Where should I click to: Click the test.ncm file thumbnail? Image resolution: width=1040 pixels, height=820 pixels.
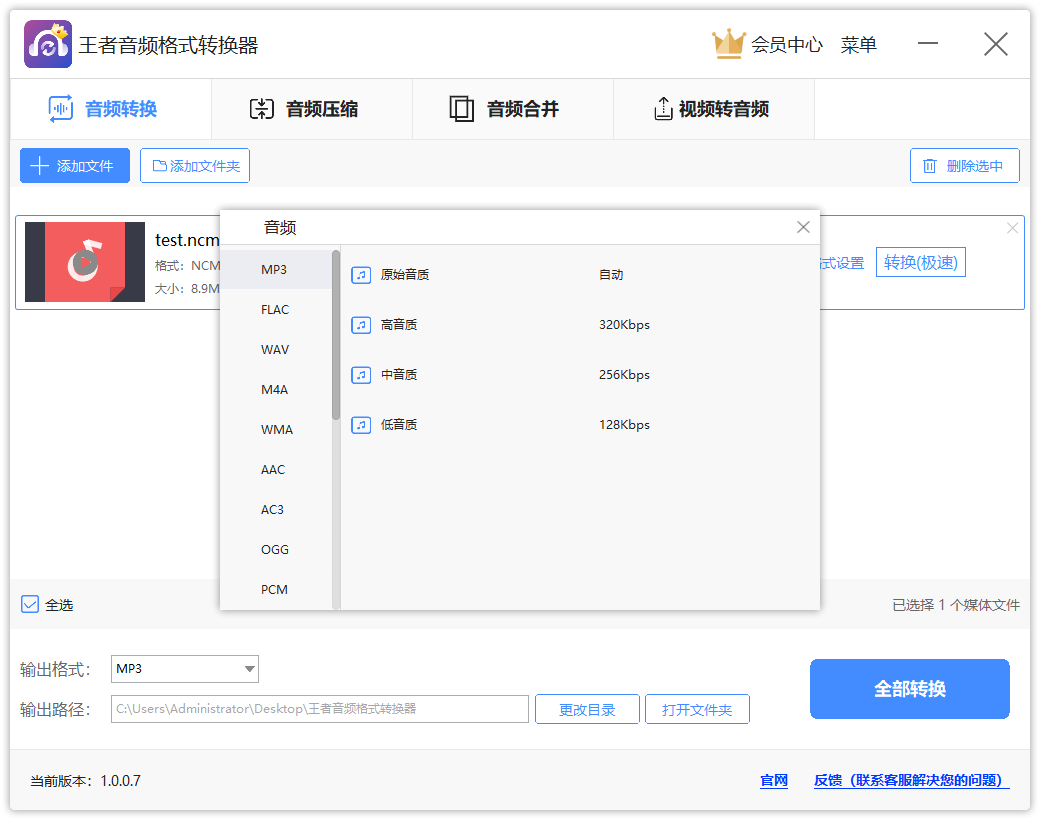pos(84,262)
